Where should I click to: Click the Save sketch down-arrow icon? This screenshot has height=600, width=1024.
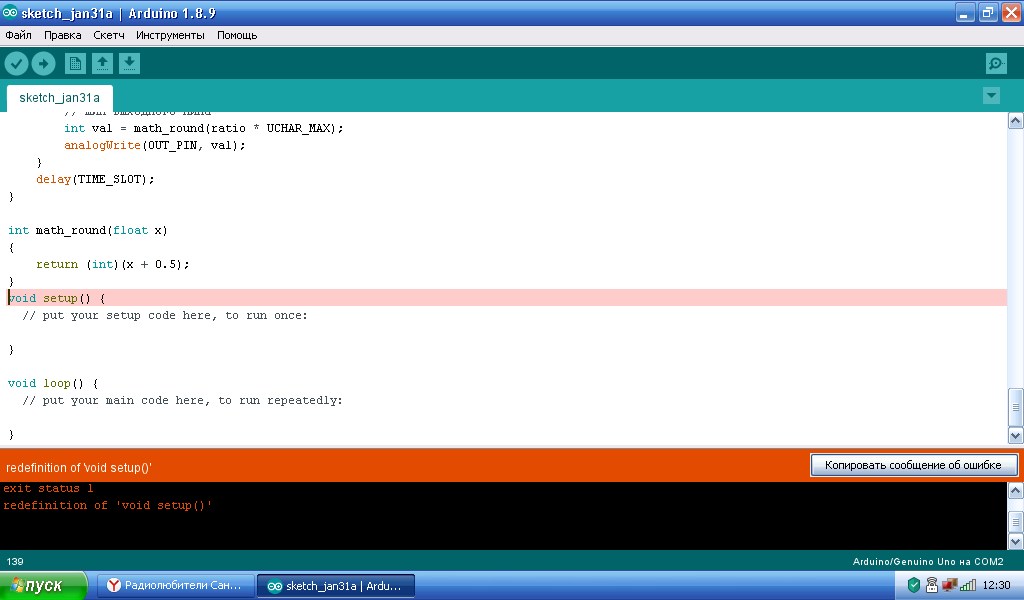[x=129, y=64]
